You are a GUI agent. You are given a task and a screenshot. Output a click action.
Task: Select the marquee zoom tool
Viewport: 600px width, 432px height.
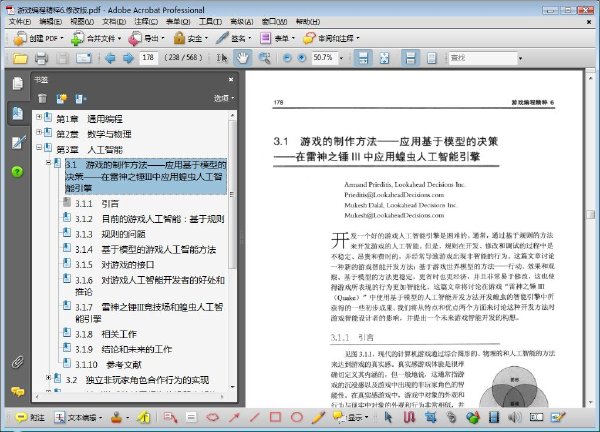click(264, 58)
